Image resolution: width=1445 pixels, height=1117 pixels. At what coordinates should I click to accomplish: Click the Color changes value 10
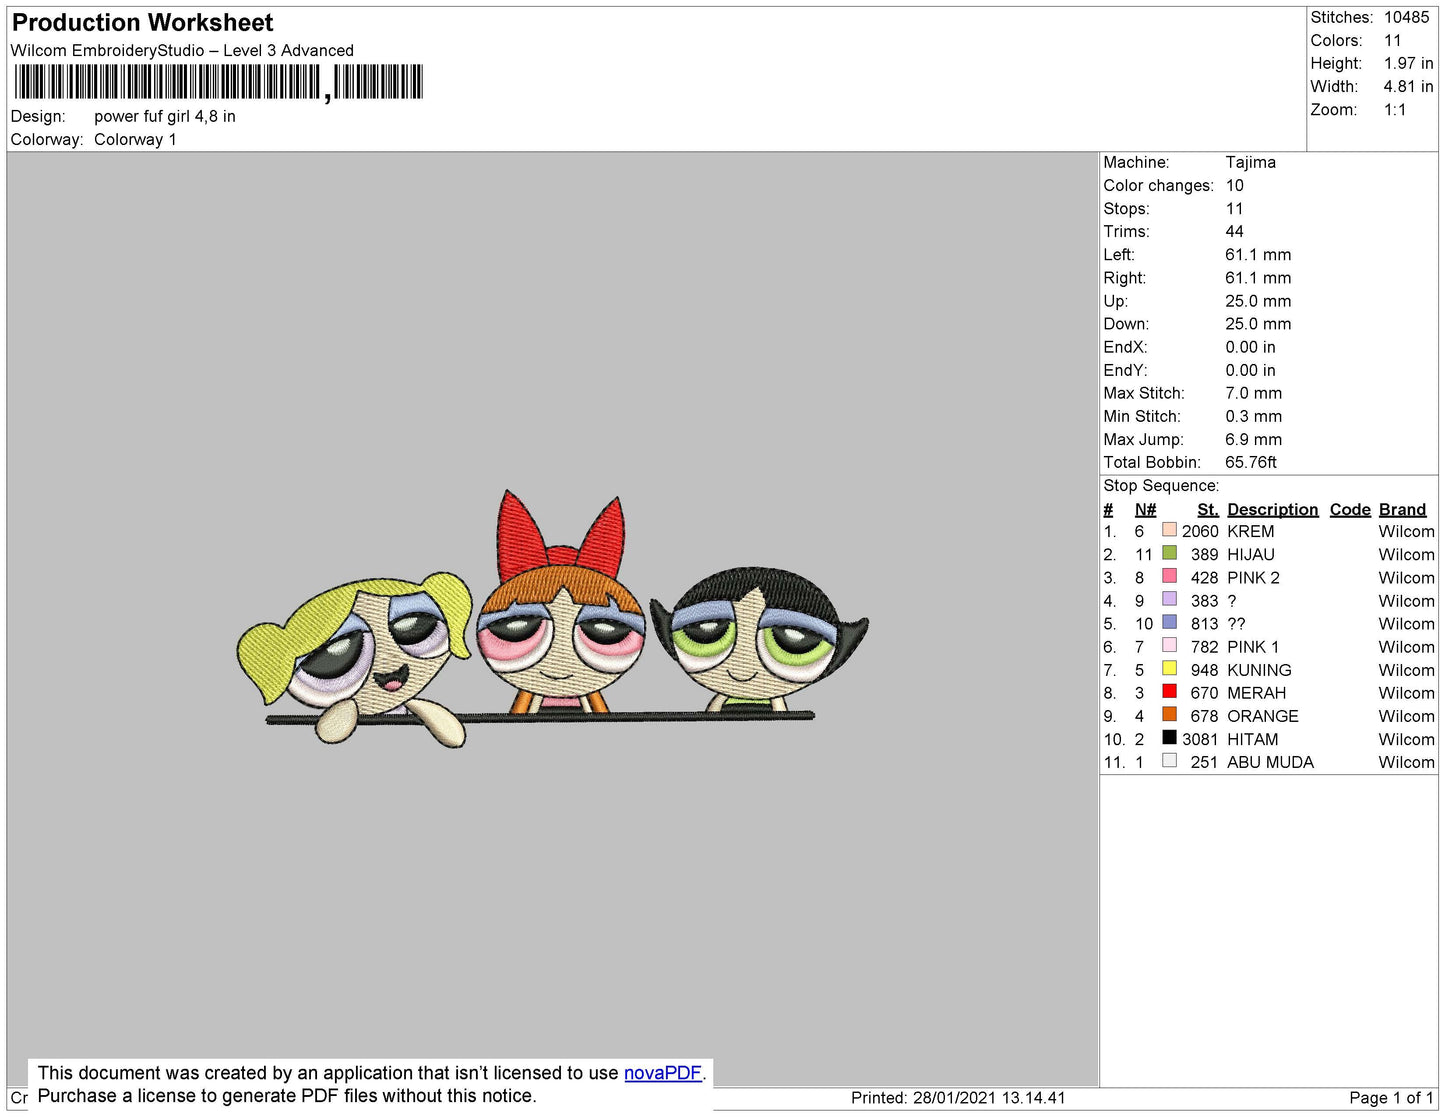(1235, 186)
